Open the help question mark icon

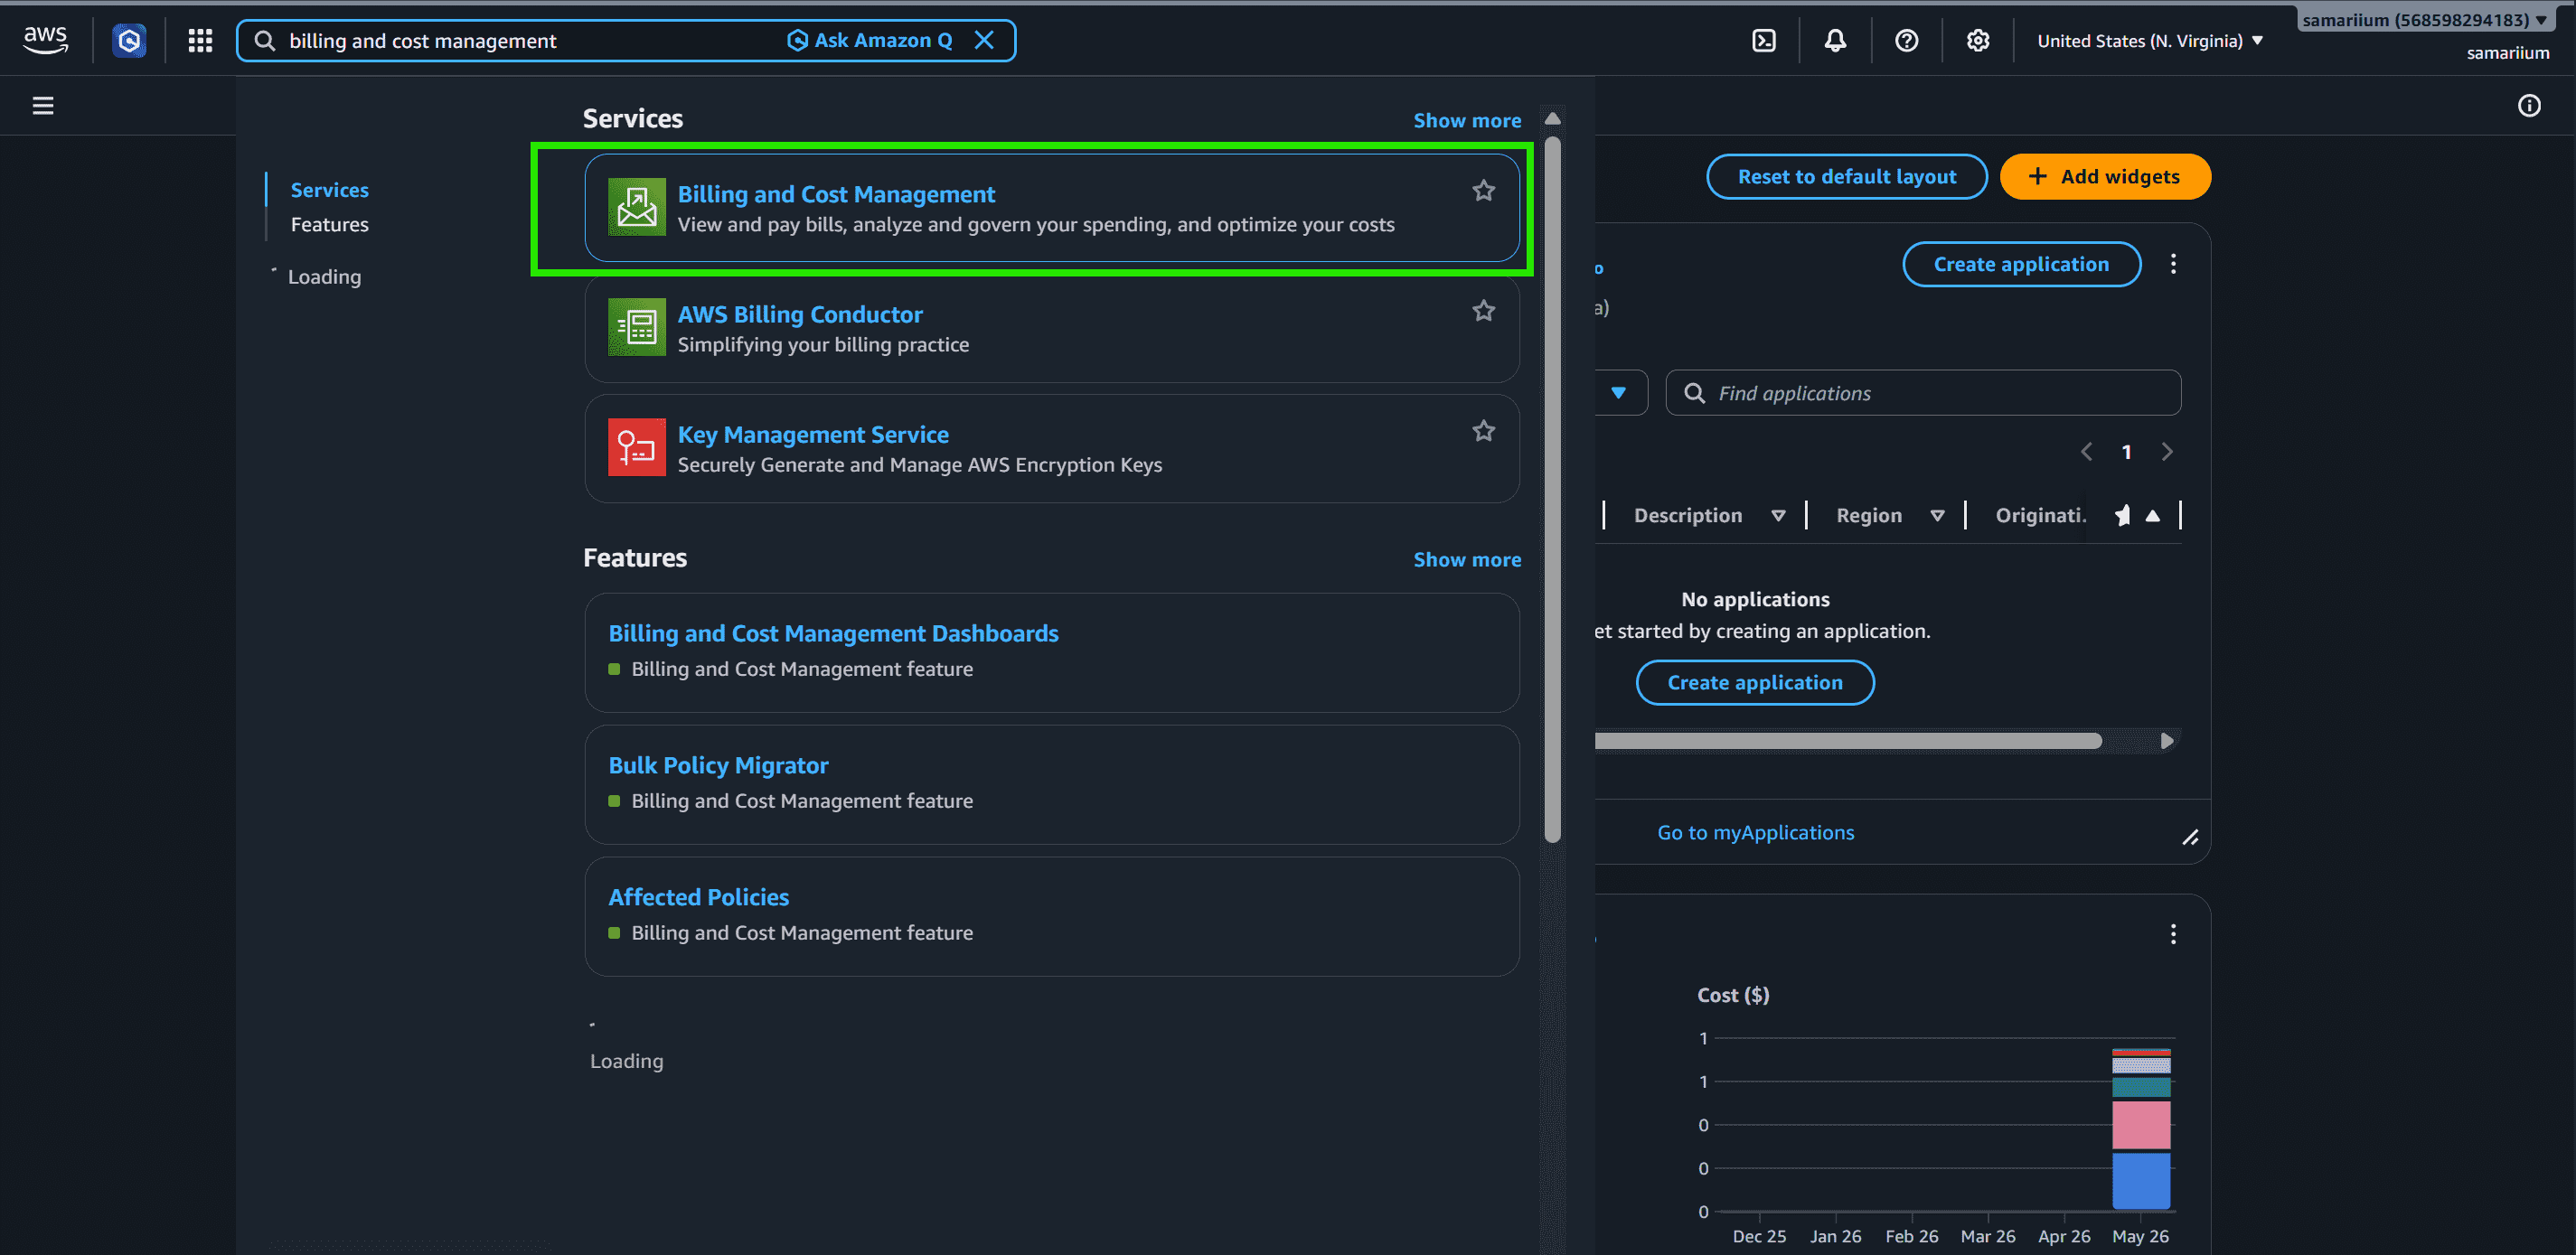point(1906,40)
